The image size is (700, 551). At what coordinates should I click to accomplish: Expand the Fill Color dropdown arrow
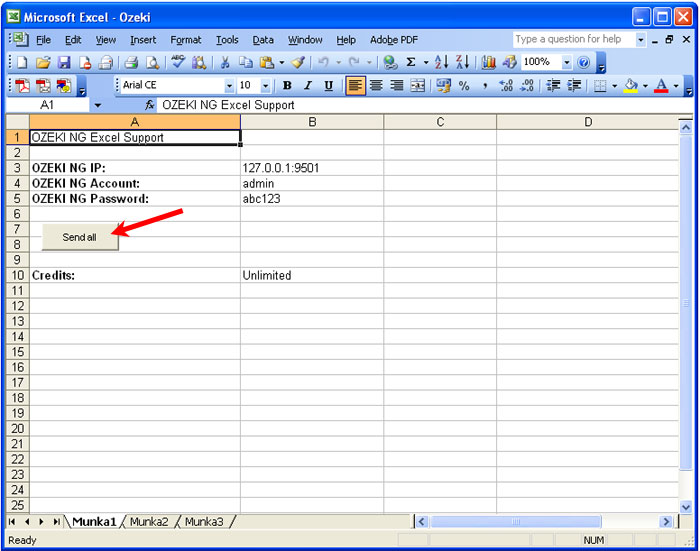(x=645, y=86)
